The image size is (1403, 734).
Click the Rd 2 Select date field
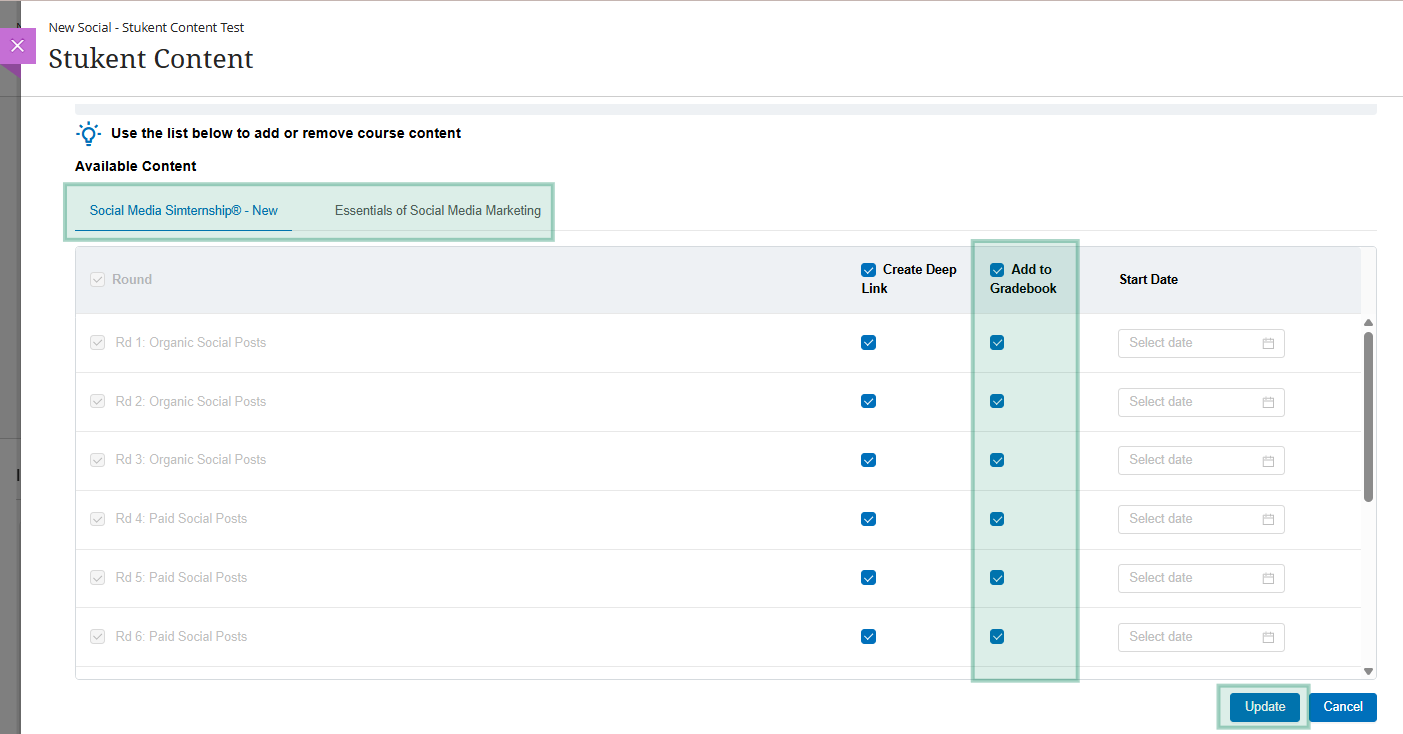pyautogui.click(x=1201, y=402)
